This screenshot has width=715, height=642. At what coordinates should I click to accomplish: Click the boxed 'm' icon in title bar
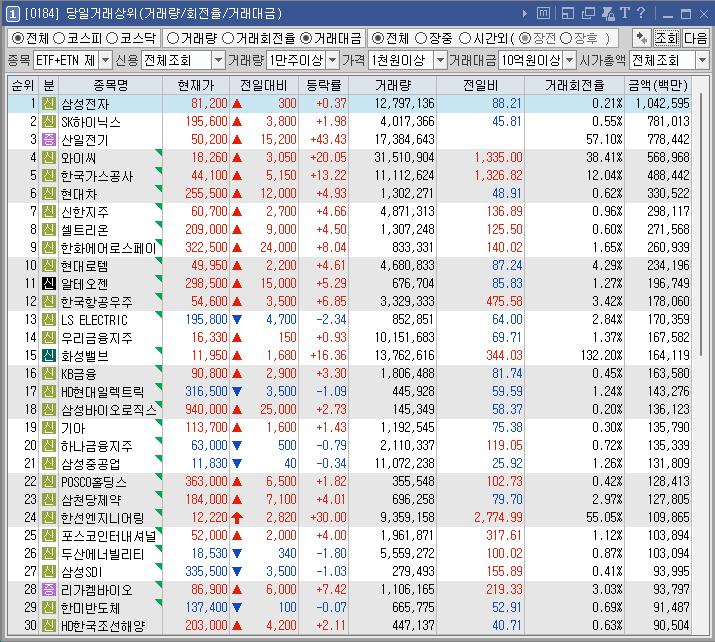(x=543, y=14)
